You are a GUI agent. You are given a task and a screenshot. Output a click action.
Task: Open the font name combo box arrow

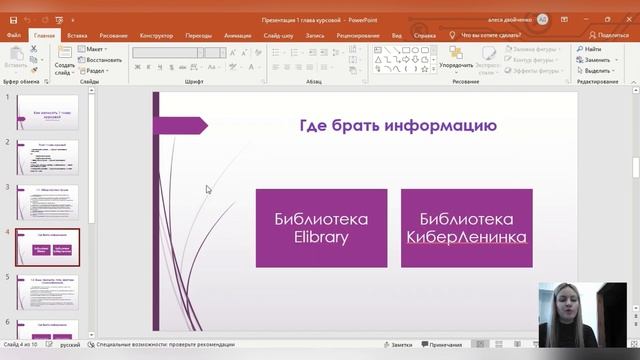[200, 52]
